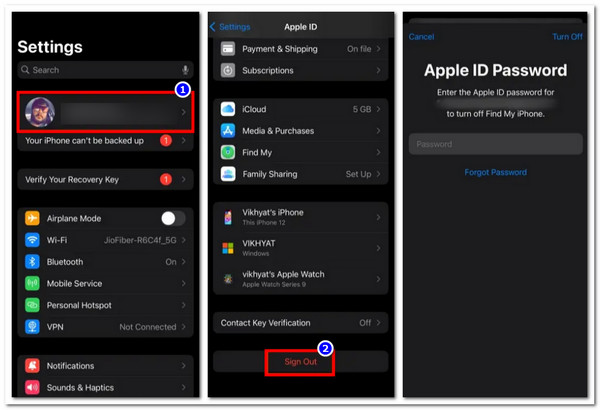Open Your iPhone can't be backed up

tap(105, 140)
